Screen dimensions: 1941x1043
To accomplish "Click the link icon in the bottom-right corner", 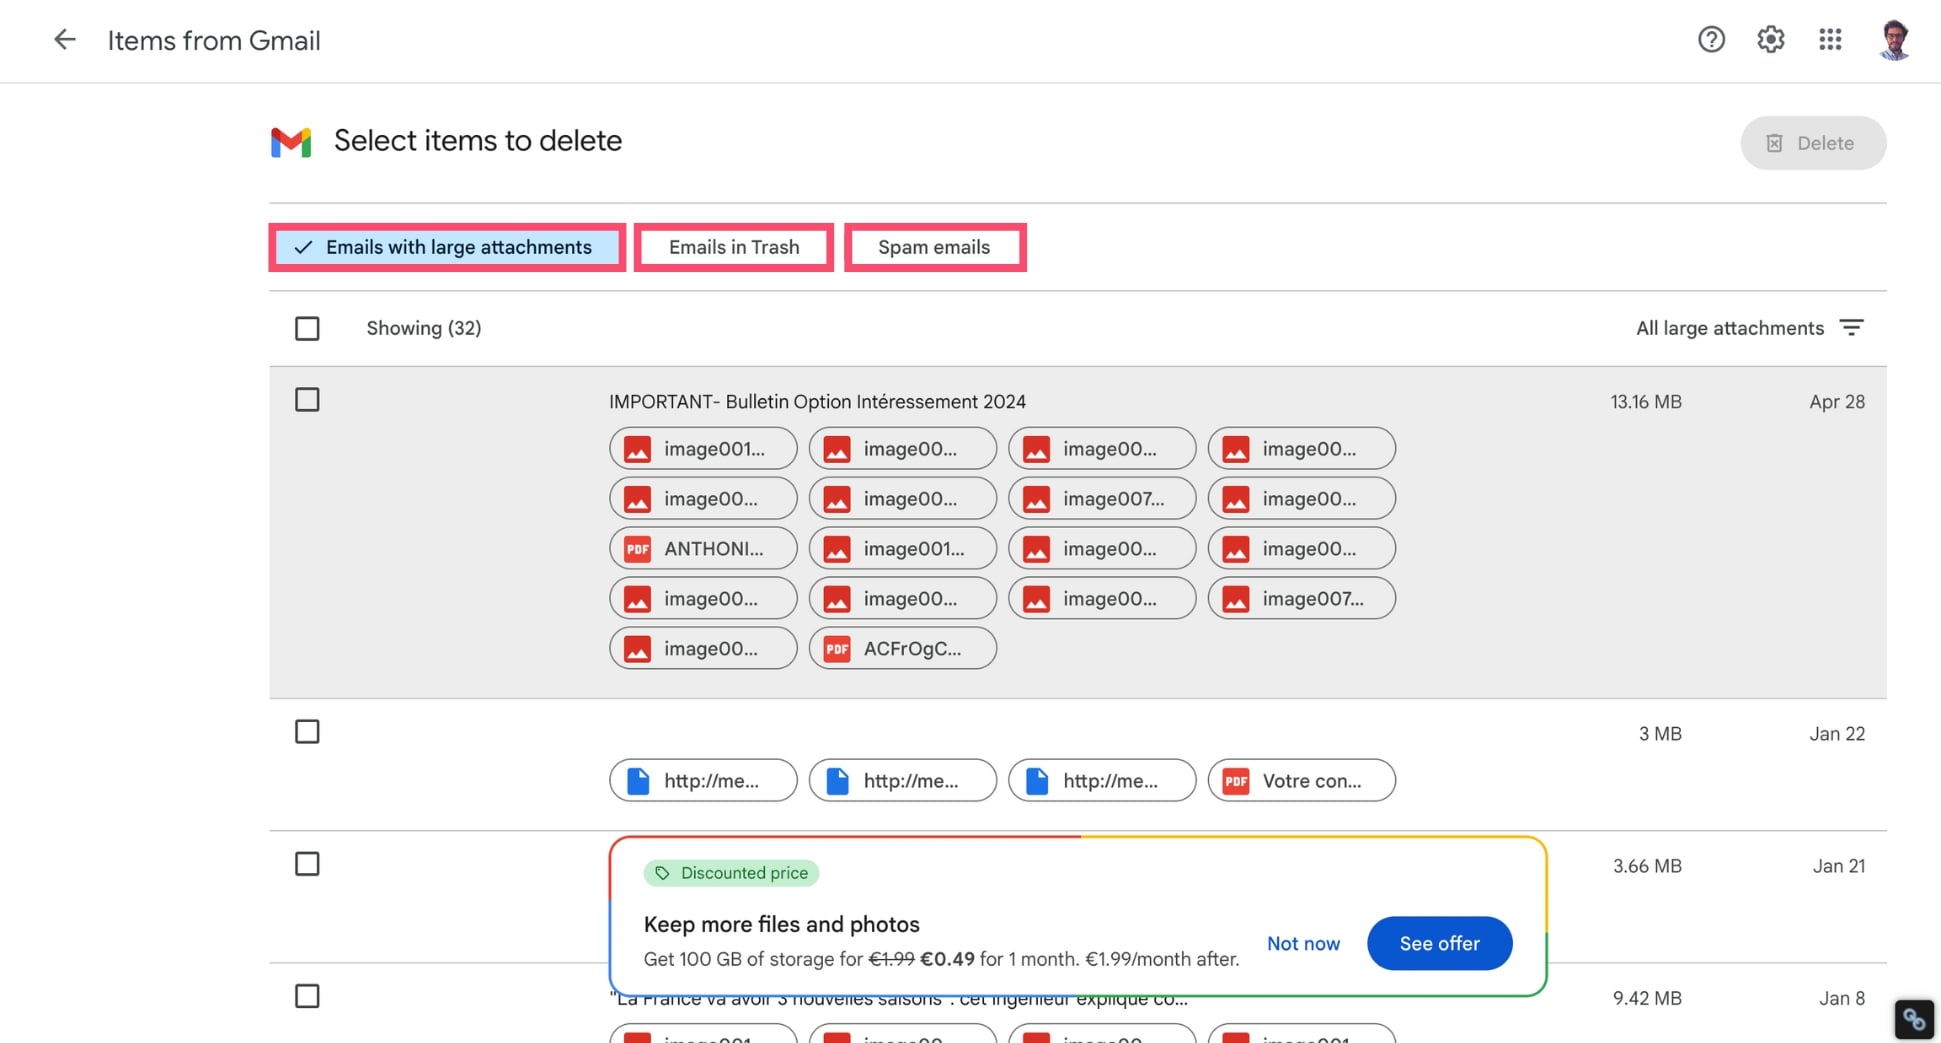I will (x=1914, y=1019).
